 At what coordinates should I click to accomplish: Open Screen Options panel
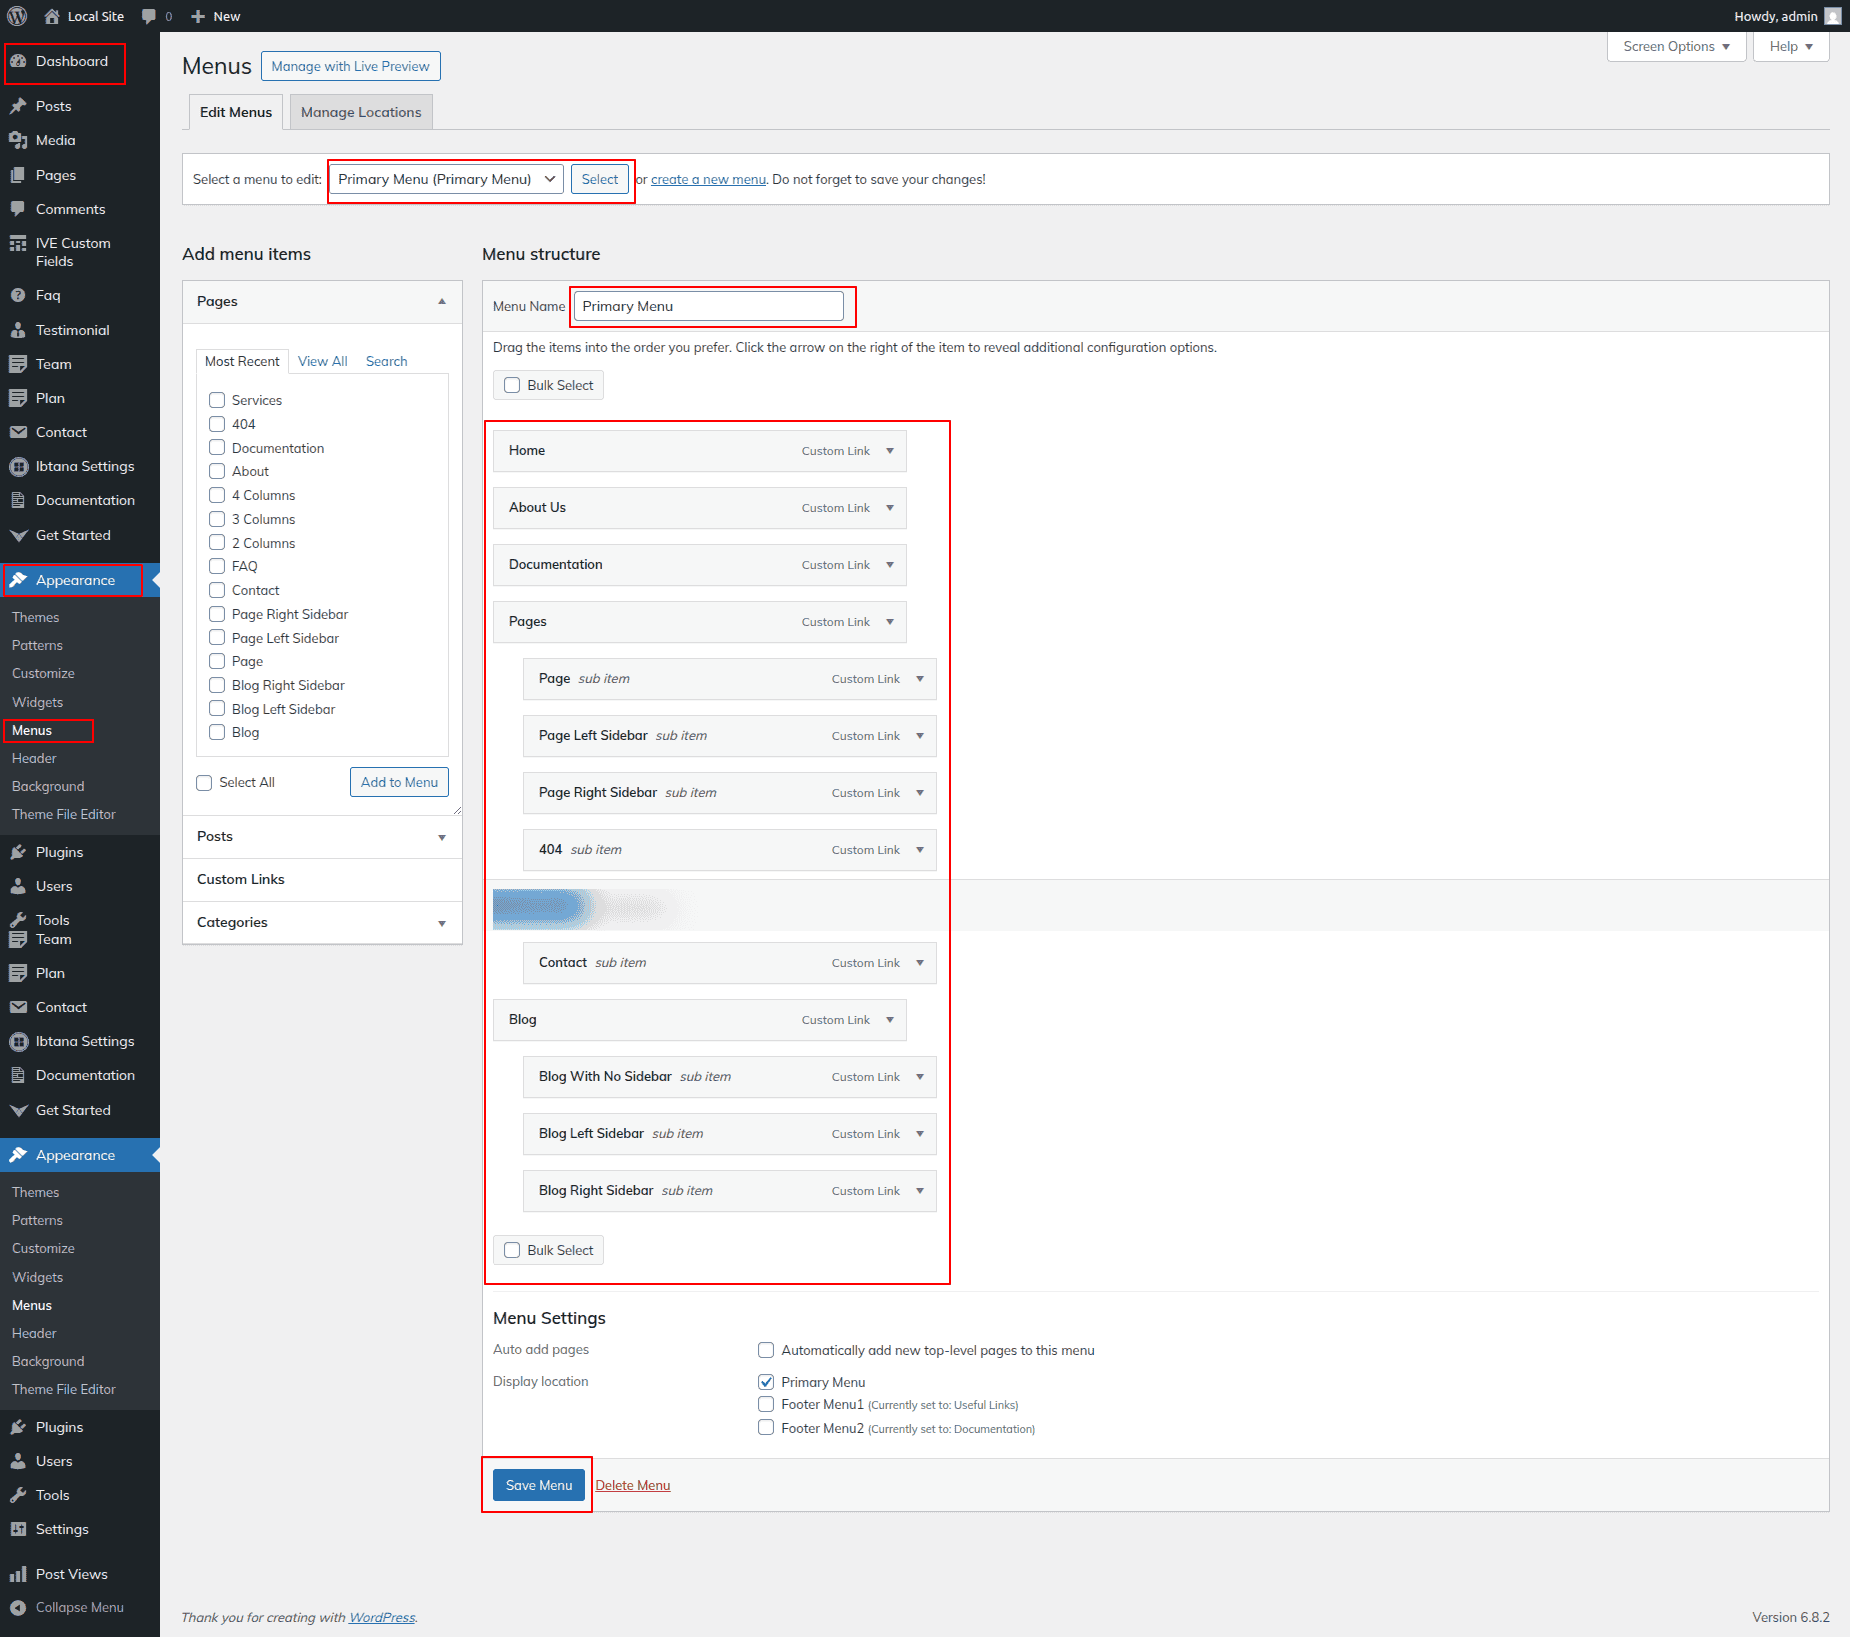point(1676,46)
